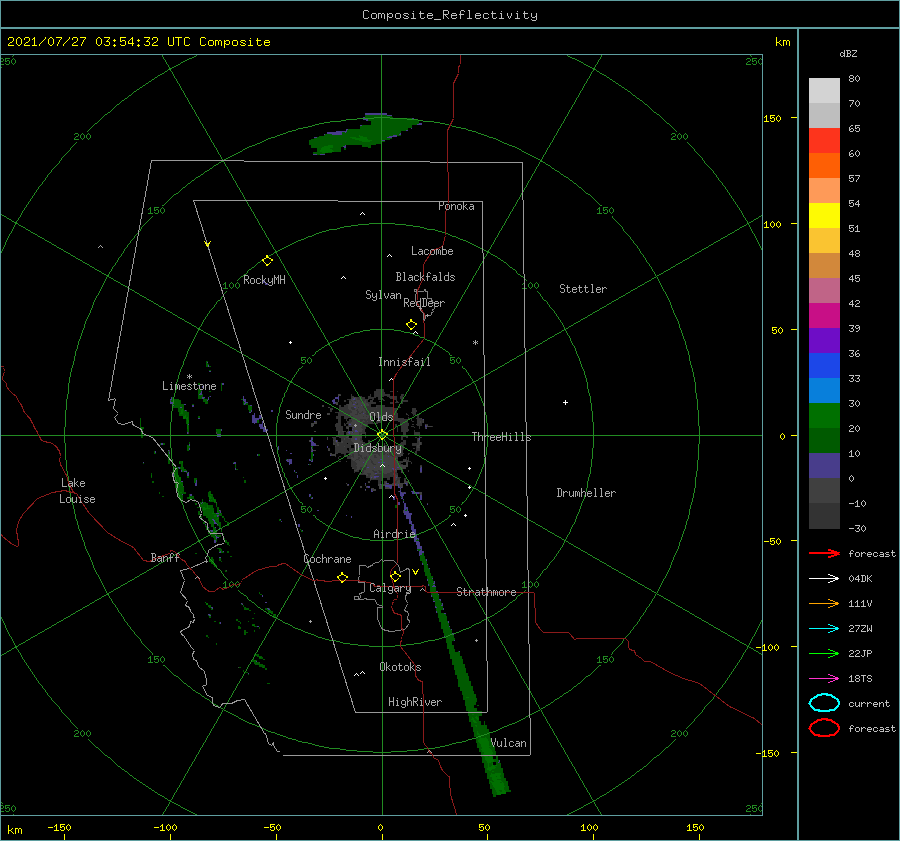Click the yellow diamond marker below Cochrane
The image size is (900, 841).
tap(342, 578)
